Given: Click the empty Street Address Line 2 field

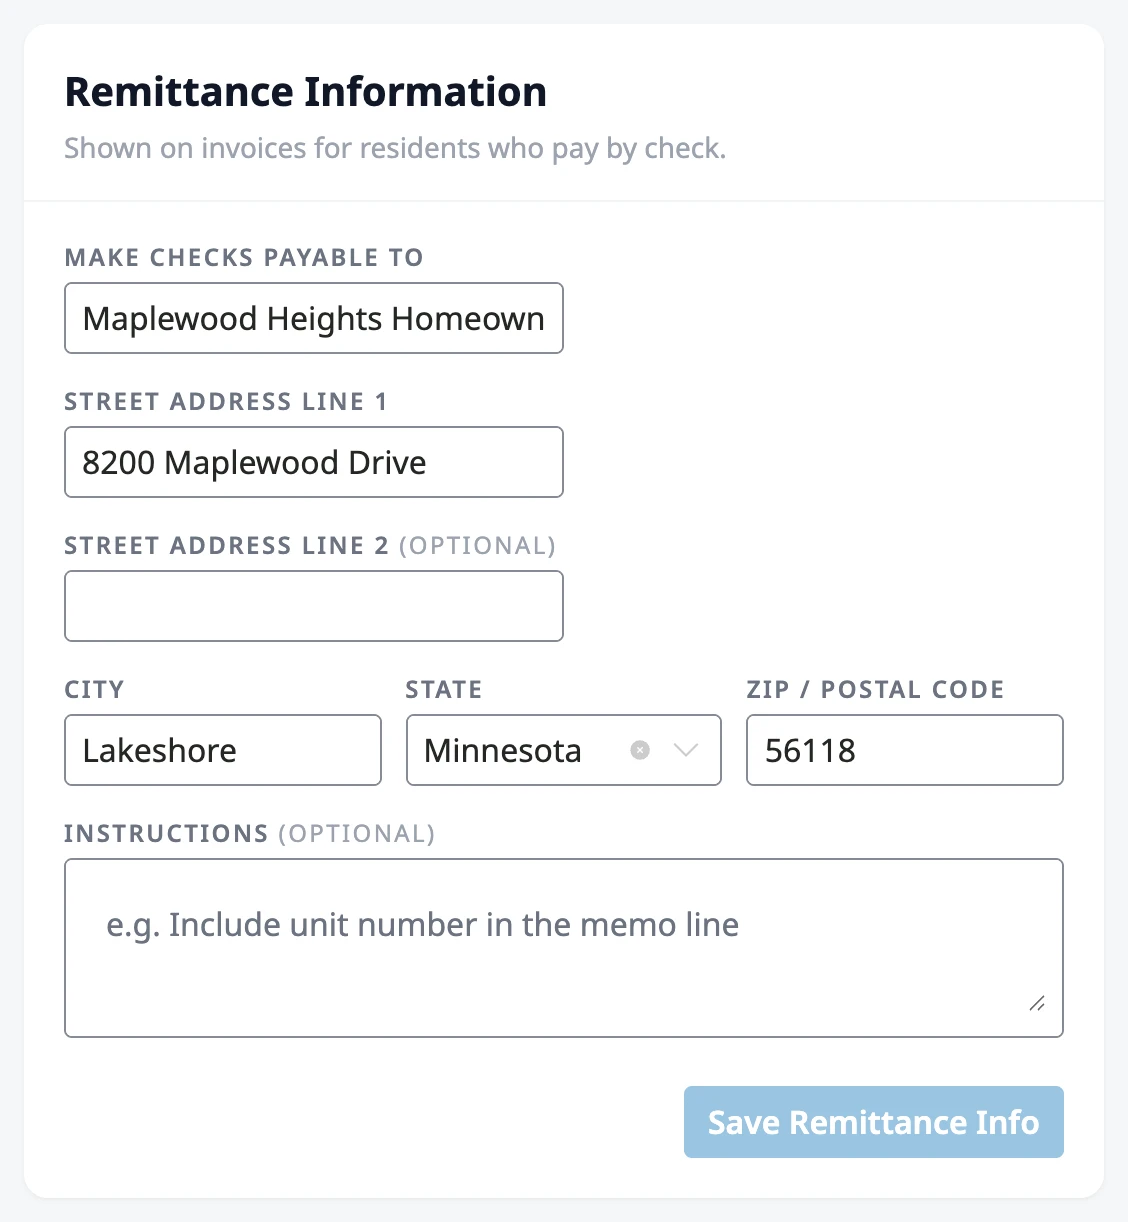Looking at the screenshot, I should (314, 606).
